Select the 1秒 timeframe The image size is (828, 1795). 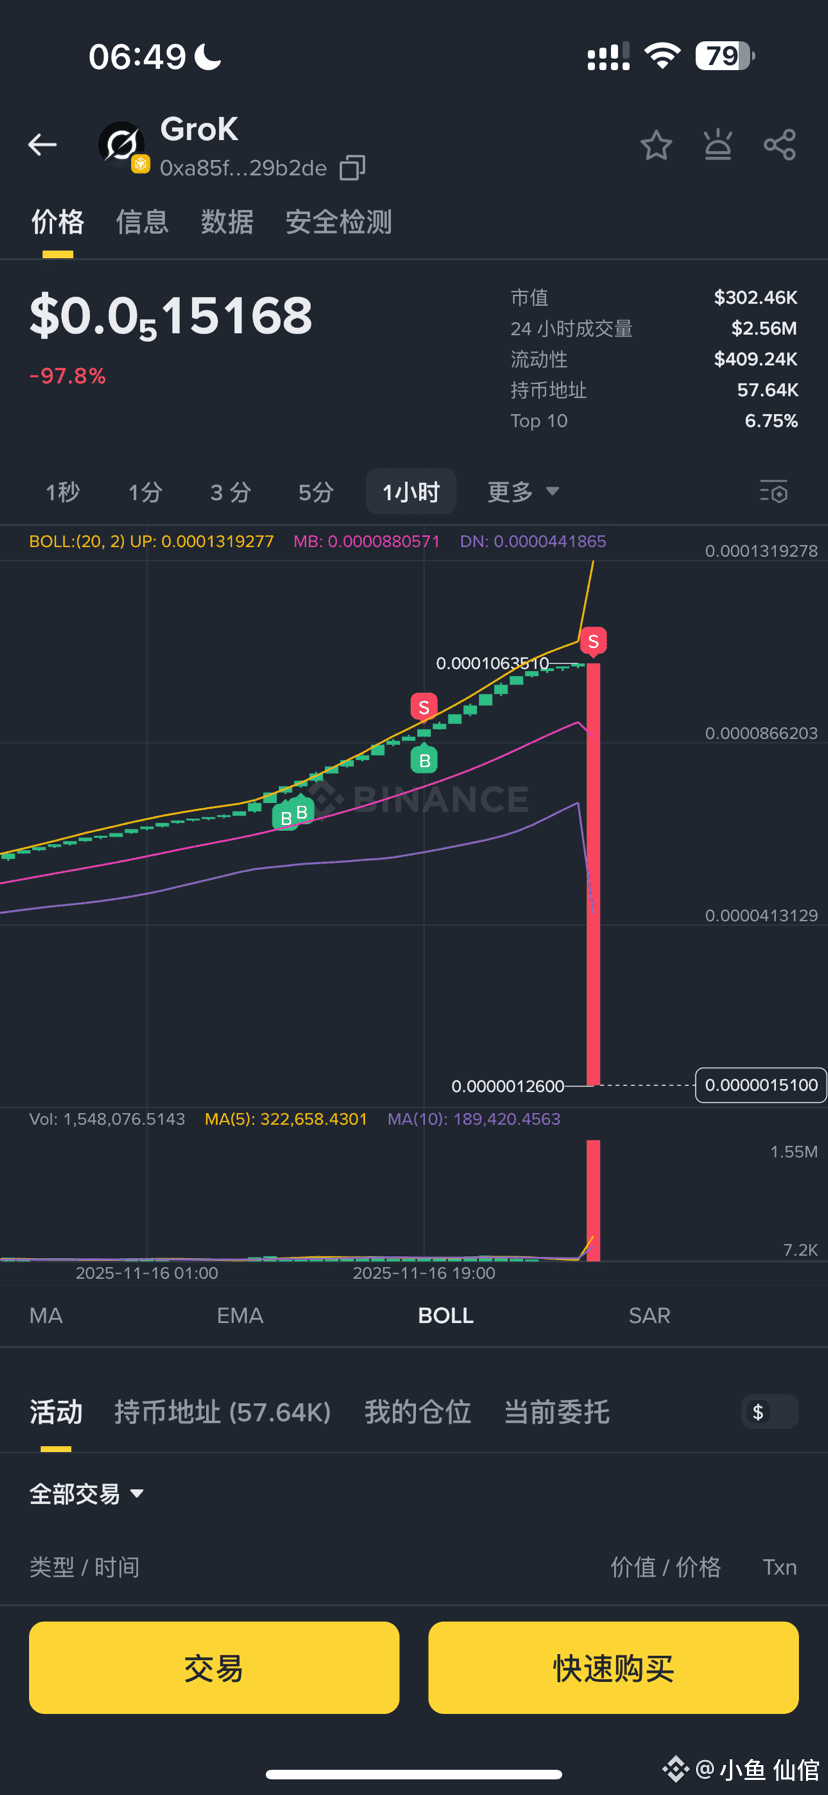(x=62, y=492)
